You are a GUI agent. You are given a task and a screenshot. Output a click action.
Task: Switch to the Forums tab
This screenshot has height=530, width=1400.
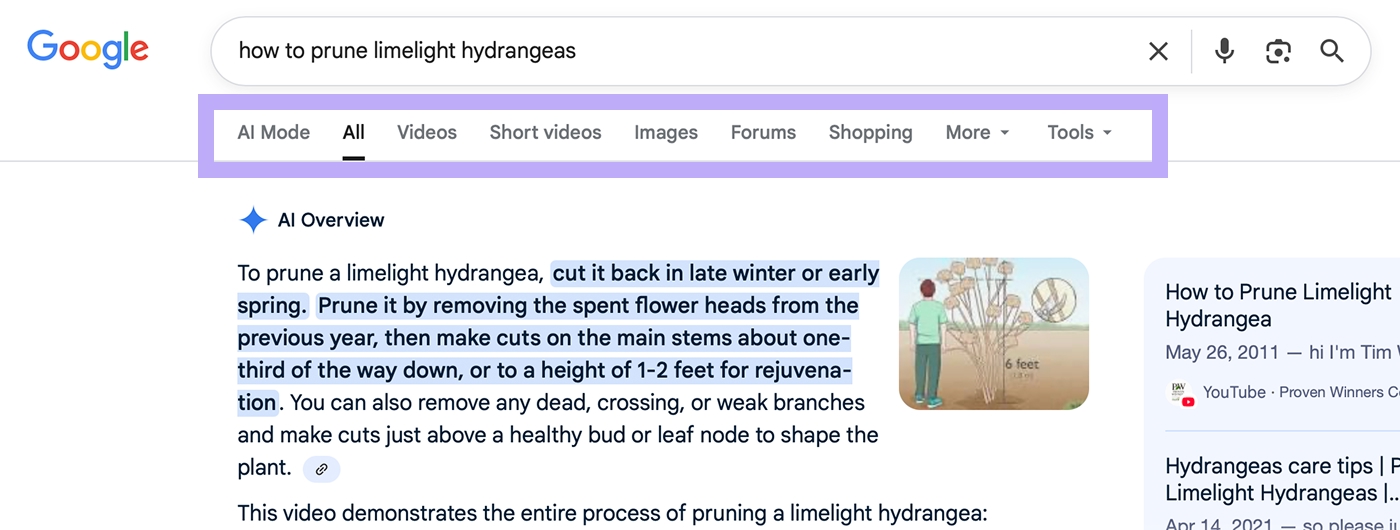[763, 132]
